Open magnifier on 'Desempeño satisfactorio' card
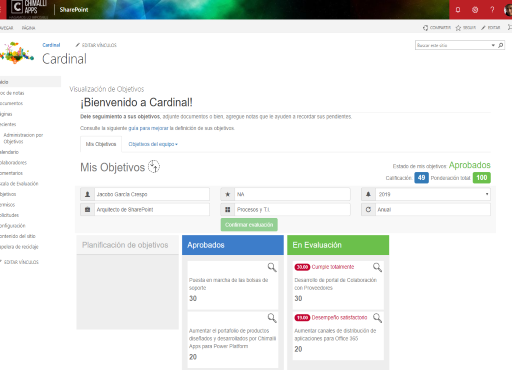Viewport: 512px width, 384px height. pyautogui.click(x=377, y=318)
